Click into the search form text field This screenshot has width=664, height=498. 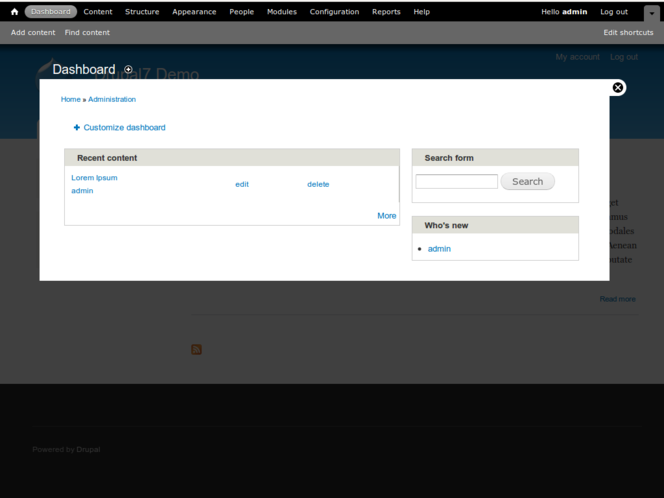coord(456,182)
